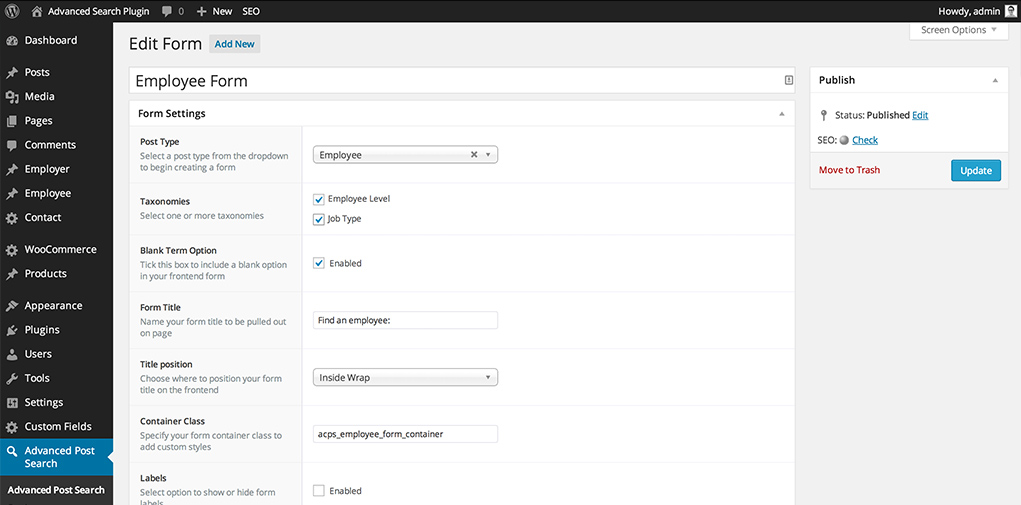Click the Container Class input field
Image resolution: width=1021 pixels, height=505 pixels.
pyautogui.click(x=405, y=434)
